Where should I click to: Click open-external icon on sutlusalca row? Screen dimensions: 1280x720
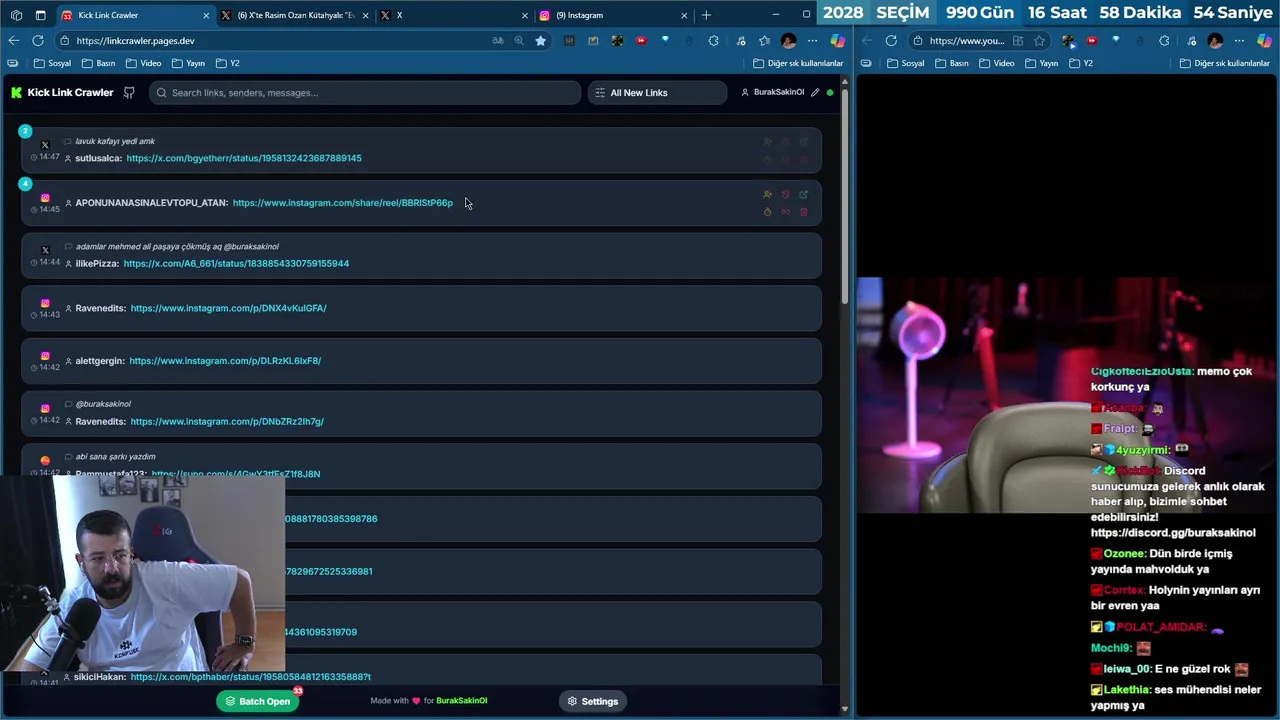(803, 142)
